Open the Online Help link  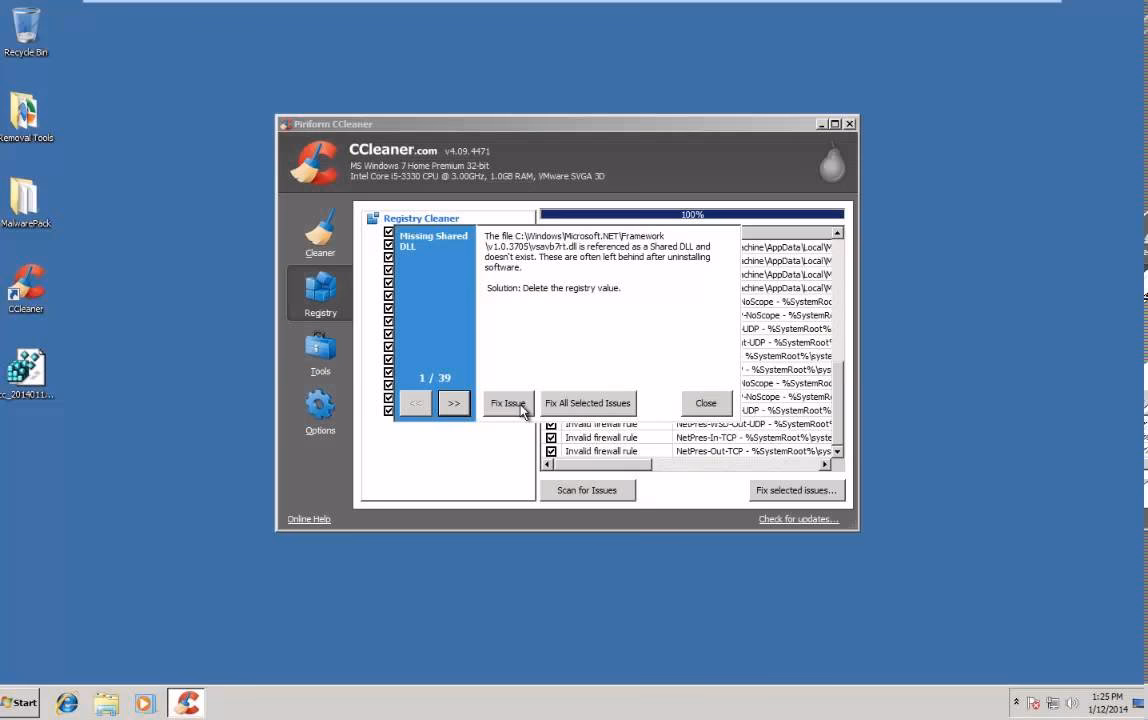point(309,519)
